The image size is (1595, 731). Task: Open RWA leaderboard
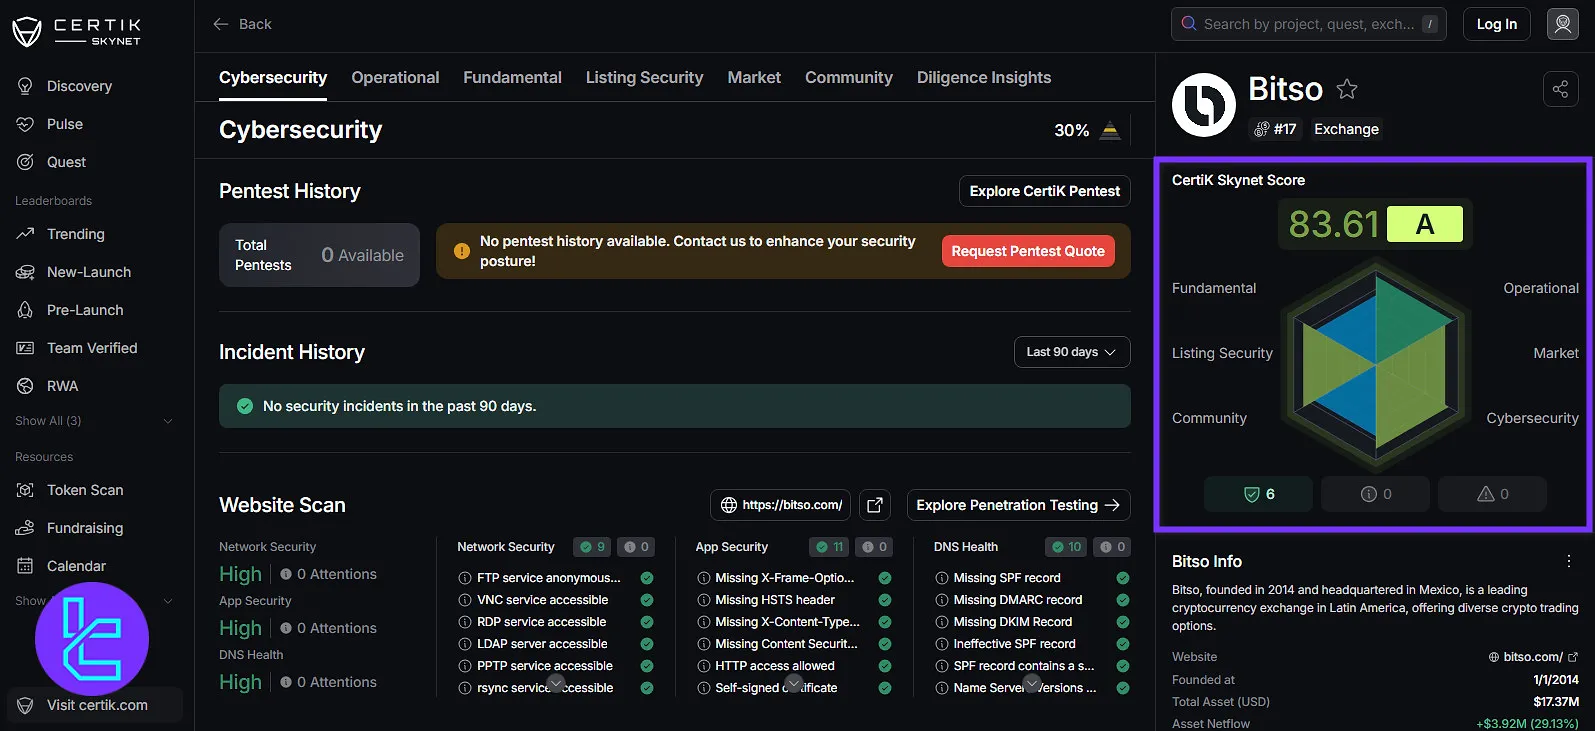[x=62, y=386]
